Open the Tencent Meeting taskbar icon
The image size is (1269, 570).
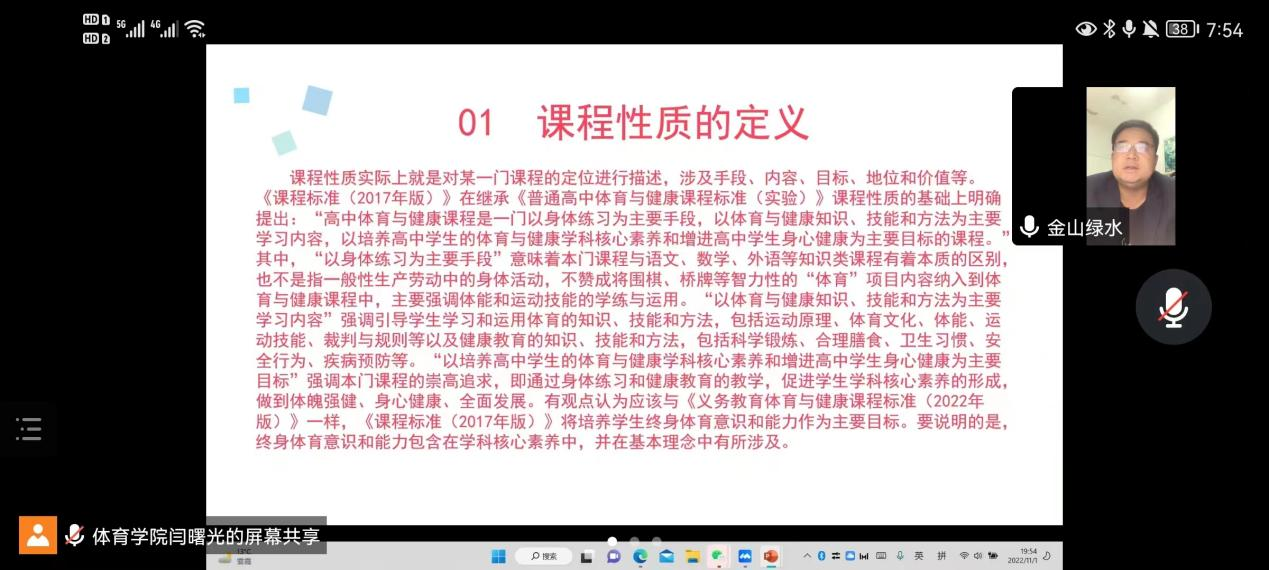[x=744, y=556]
